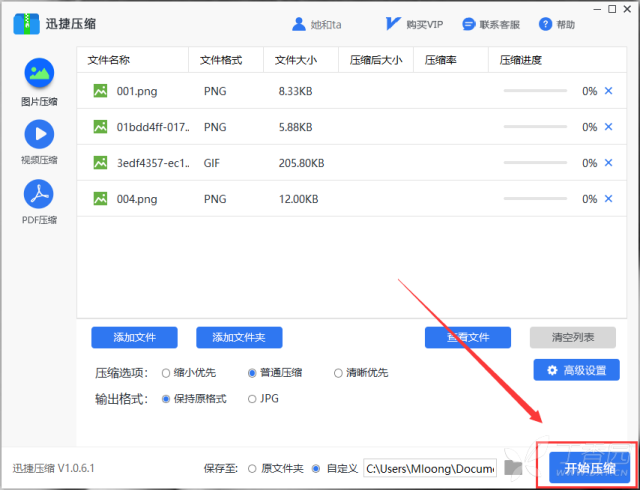Click the custom save path input field
This screenshot has height=490, width=640.
pos(429,467)
